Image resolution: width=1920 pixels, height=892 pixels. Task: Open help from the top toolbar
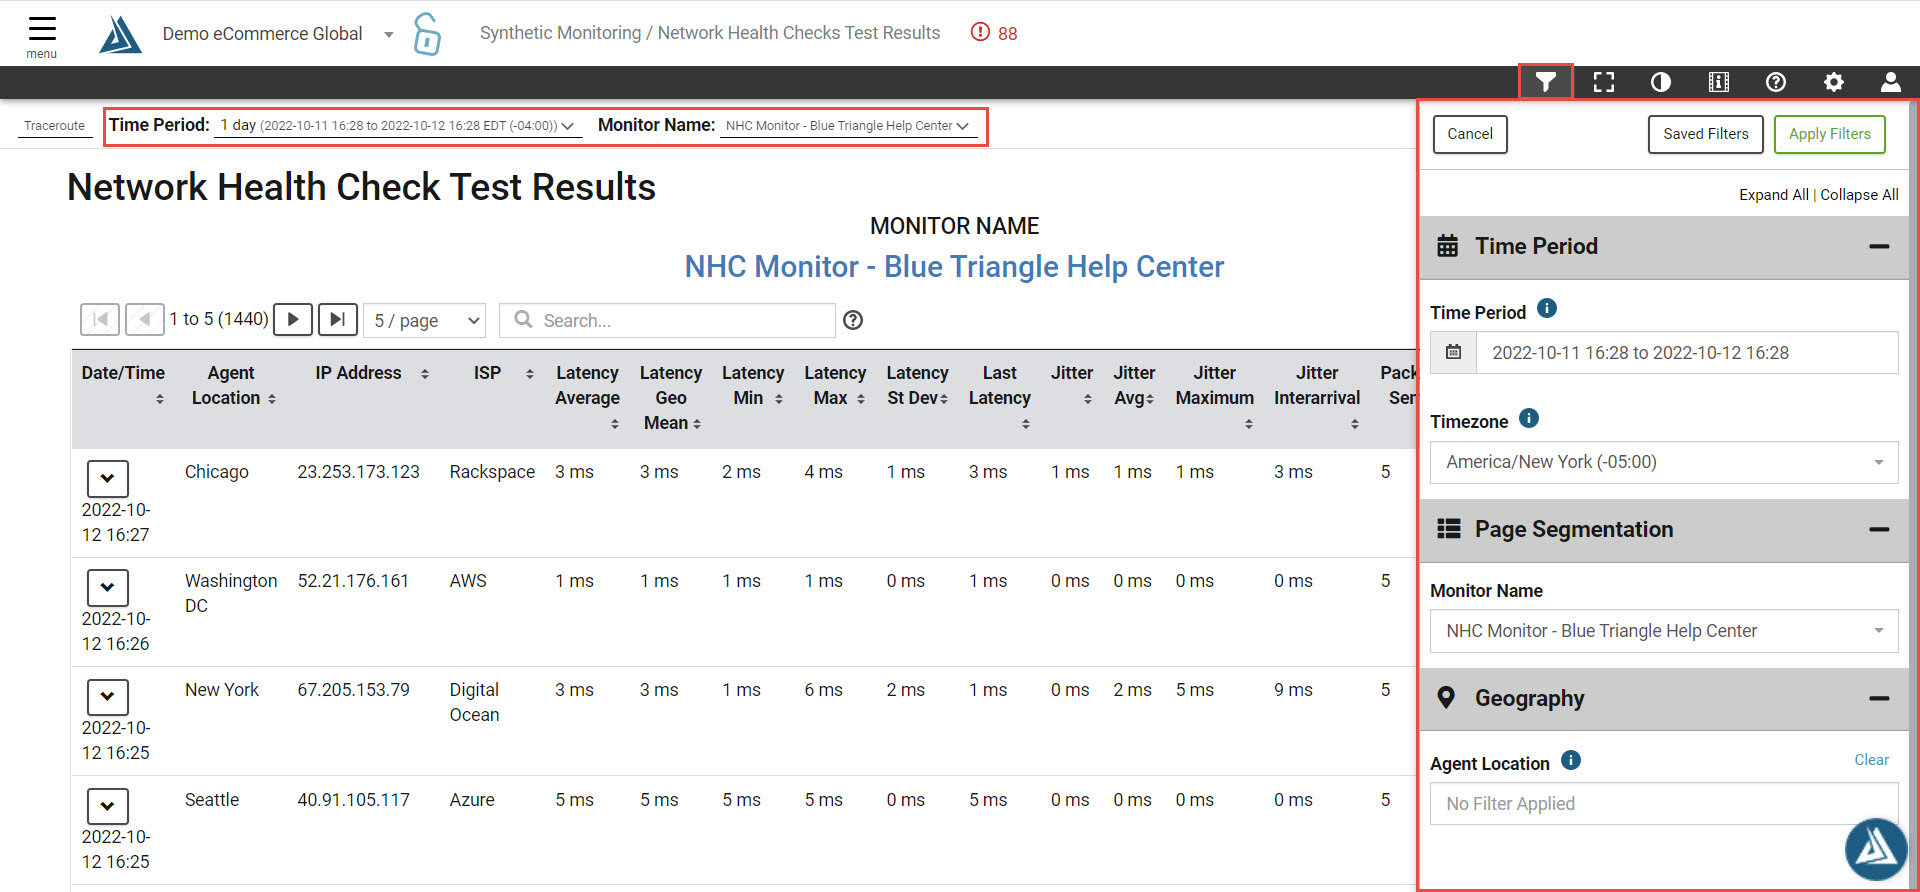coord(1776,82)
